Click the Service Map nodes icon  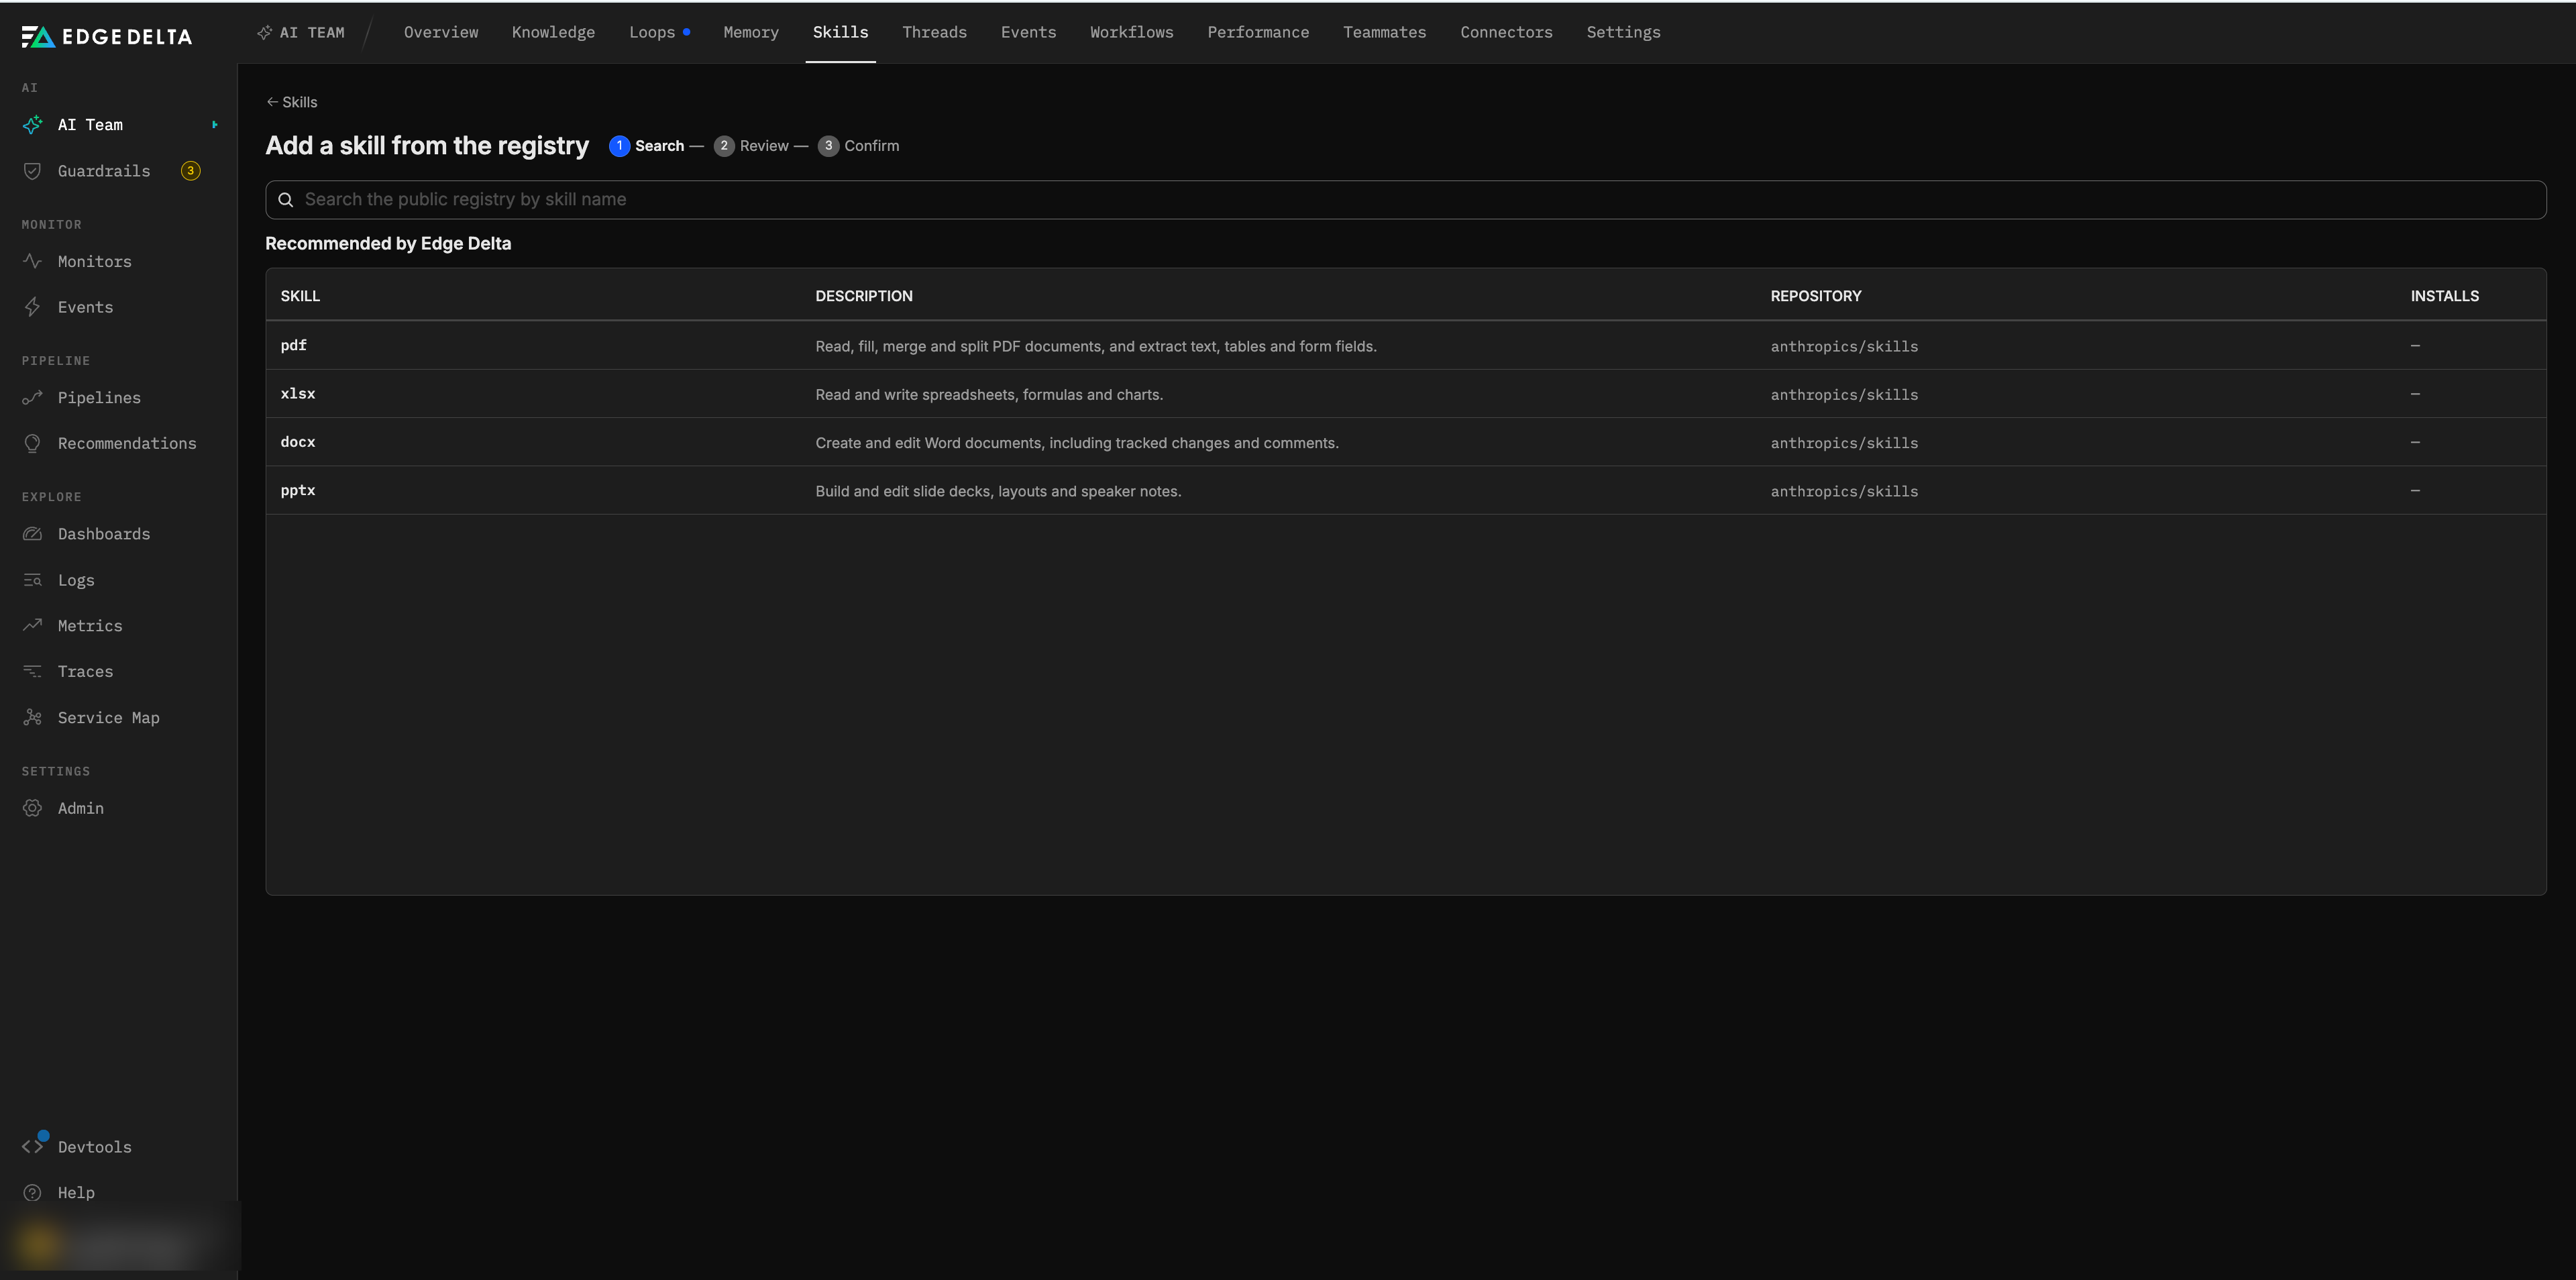[x=33, y=717]
